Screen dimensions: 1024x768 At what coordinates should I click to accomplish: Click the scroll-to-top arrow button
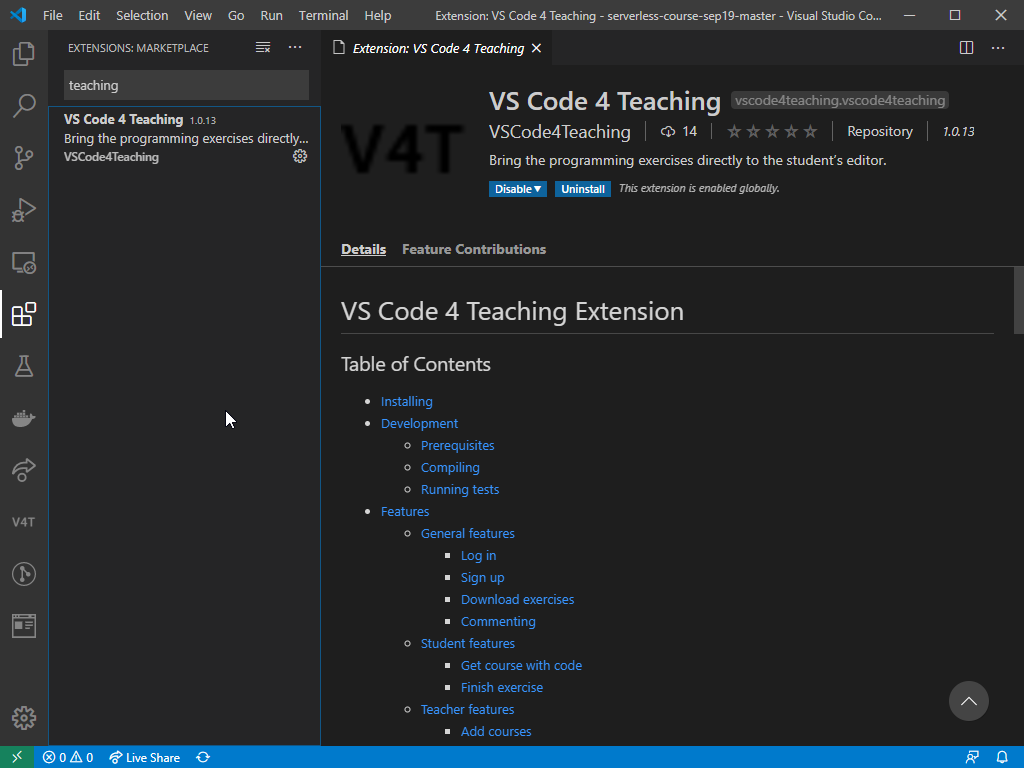[968, 701]
